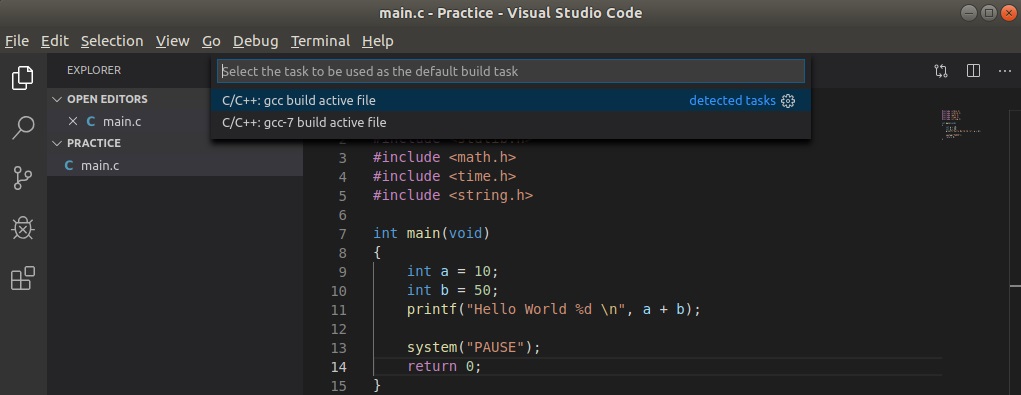Click the gear icon beside detected tasks
Screen dimensions: 1021x395
click(x=788, y=101)
